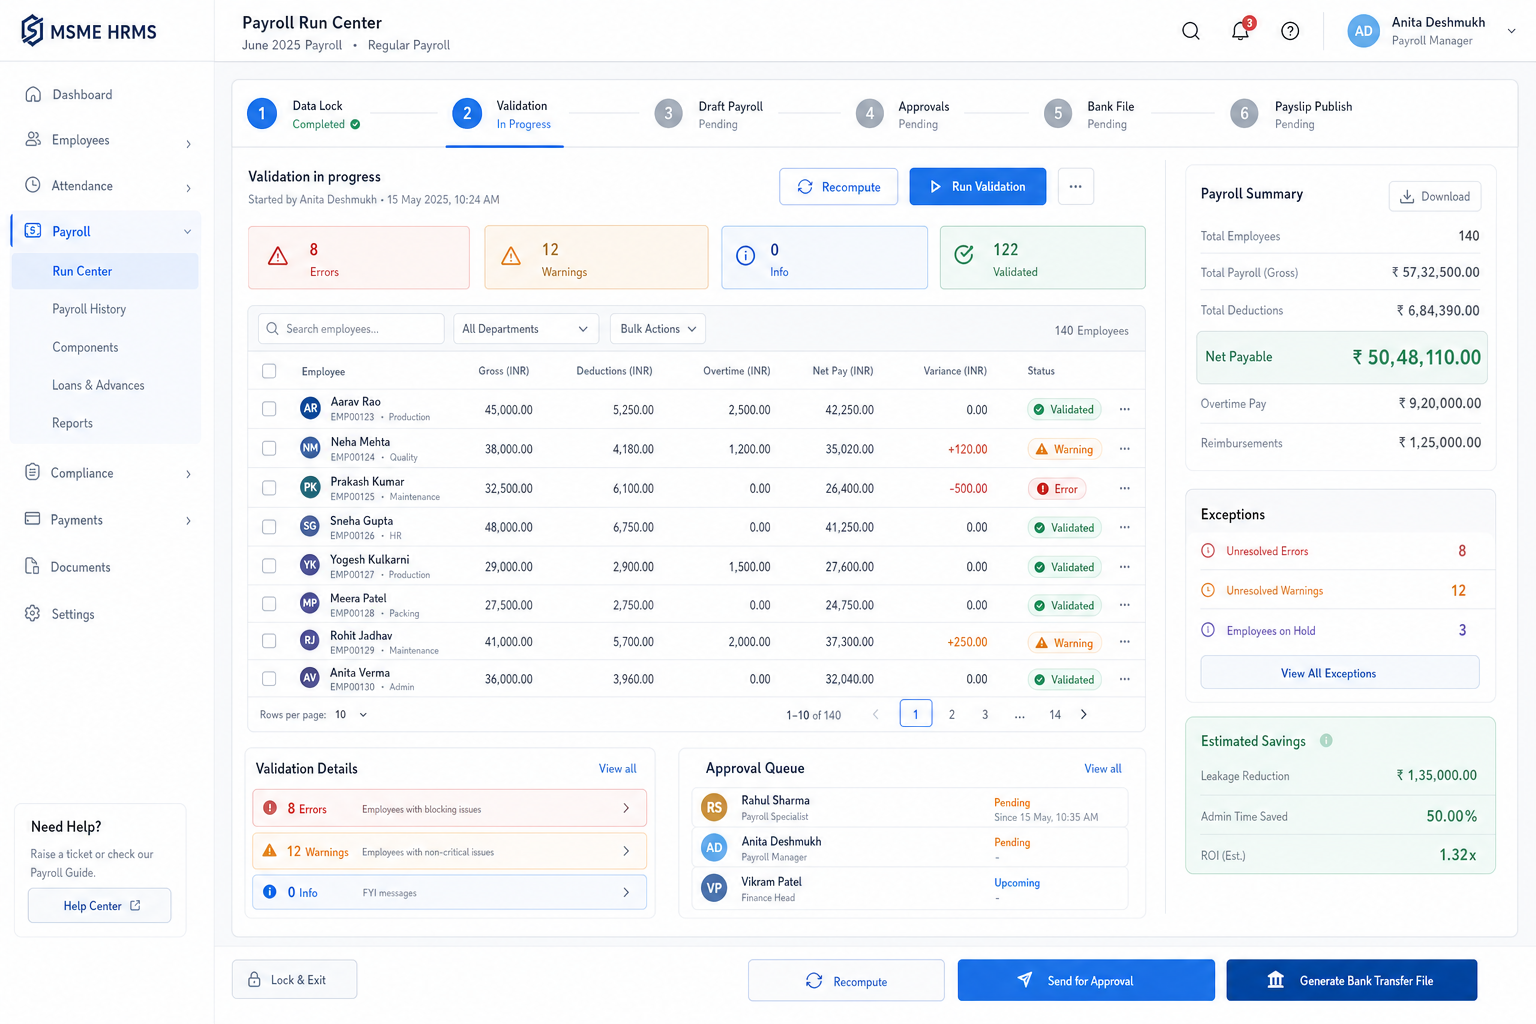Check the box for Neha Mehta
Screen dimensions: 1536x1024
pos(269,449)
